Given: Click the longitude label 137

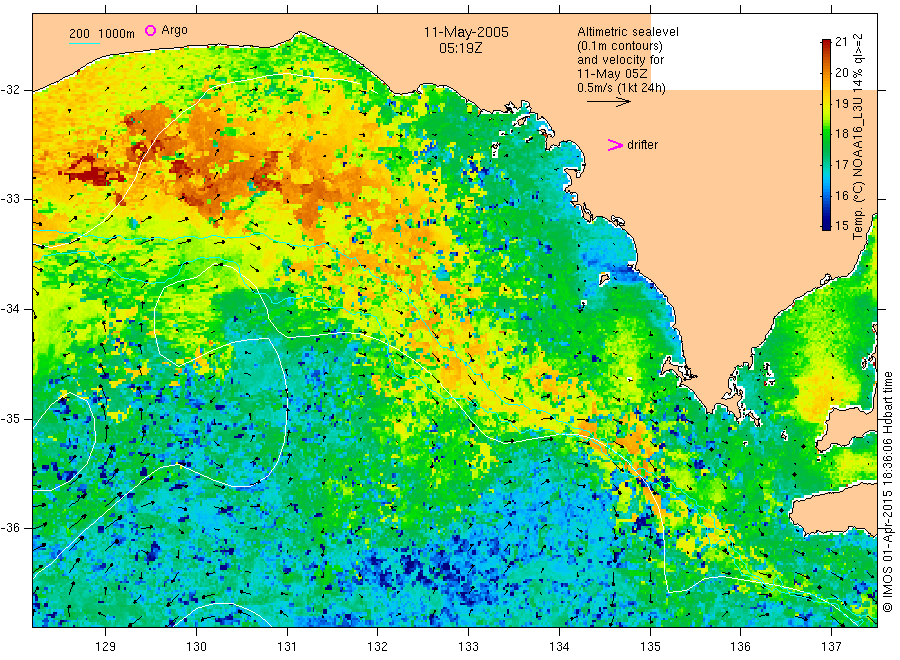Looking at the screenshot, I should click(831, 647).
